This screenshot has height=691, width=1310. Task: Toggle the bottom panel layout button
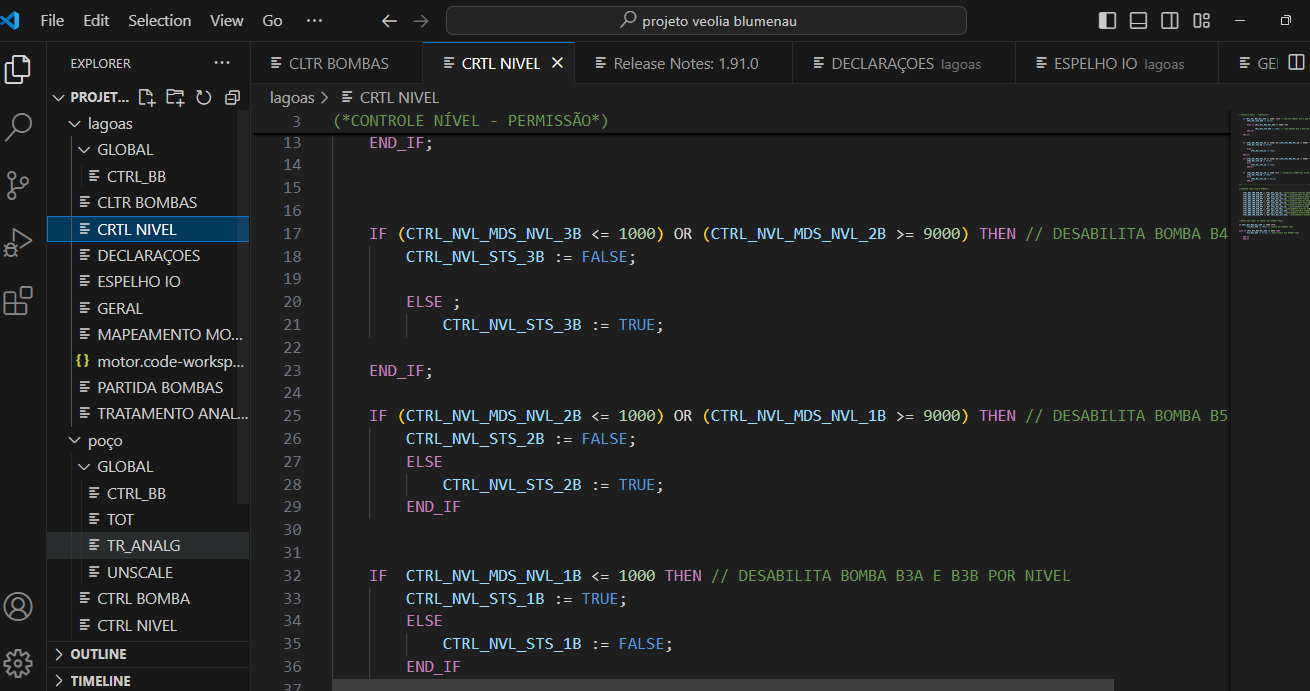coord(1138,21)
